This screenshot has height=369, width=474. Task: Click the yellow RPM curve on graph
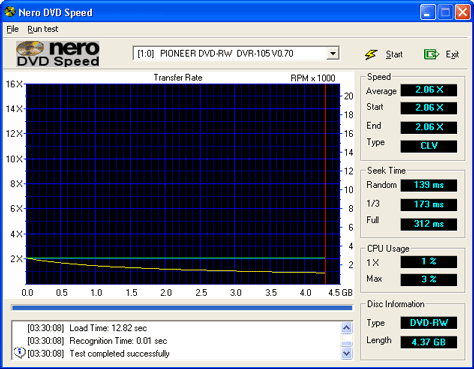[x=176, y=268]
